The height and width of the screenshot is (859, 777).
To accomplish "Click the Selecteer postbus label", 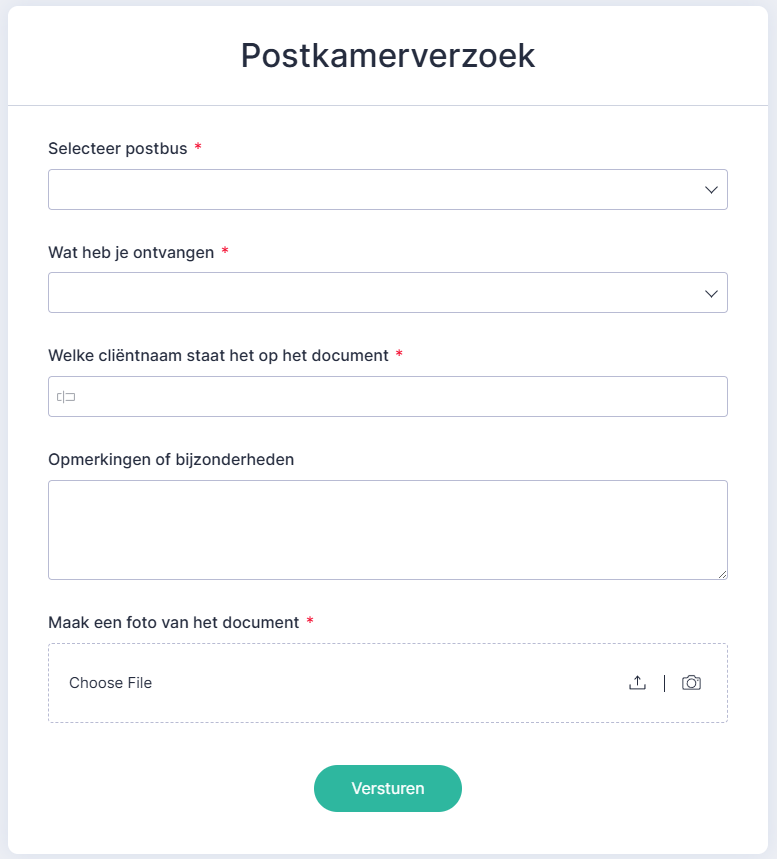I will pyautogui.click(x=118, y=148).
